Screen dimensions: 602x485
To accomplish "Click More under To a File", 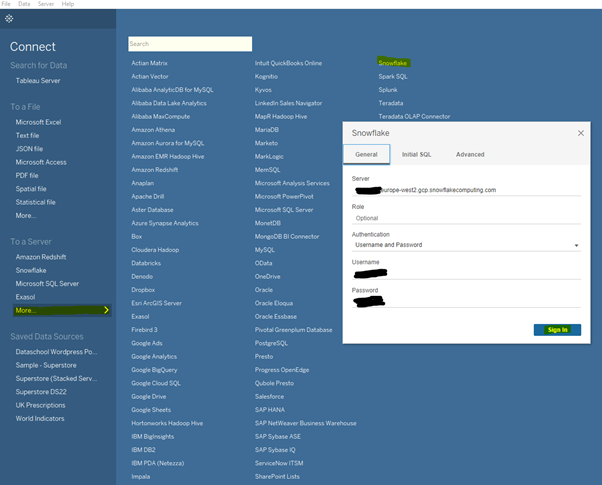I will [26, 215].
